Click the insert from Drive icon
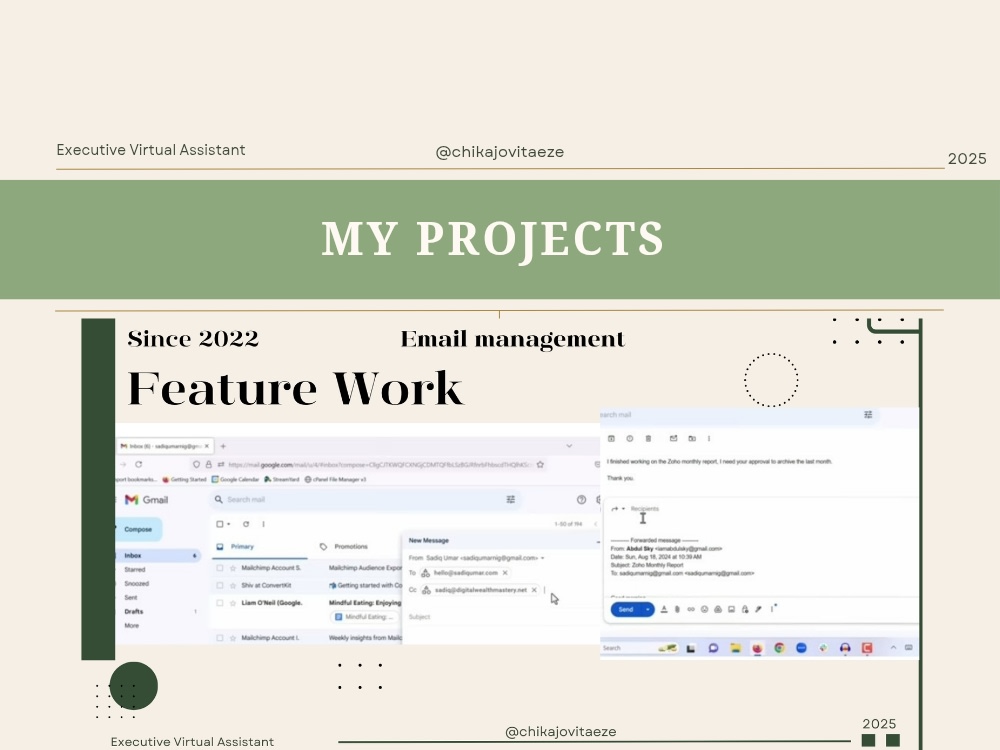The image size is (1000, 750). (x=717, y=610)
